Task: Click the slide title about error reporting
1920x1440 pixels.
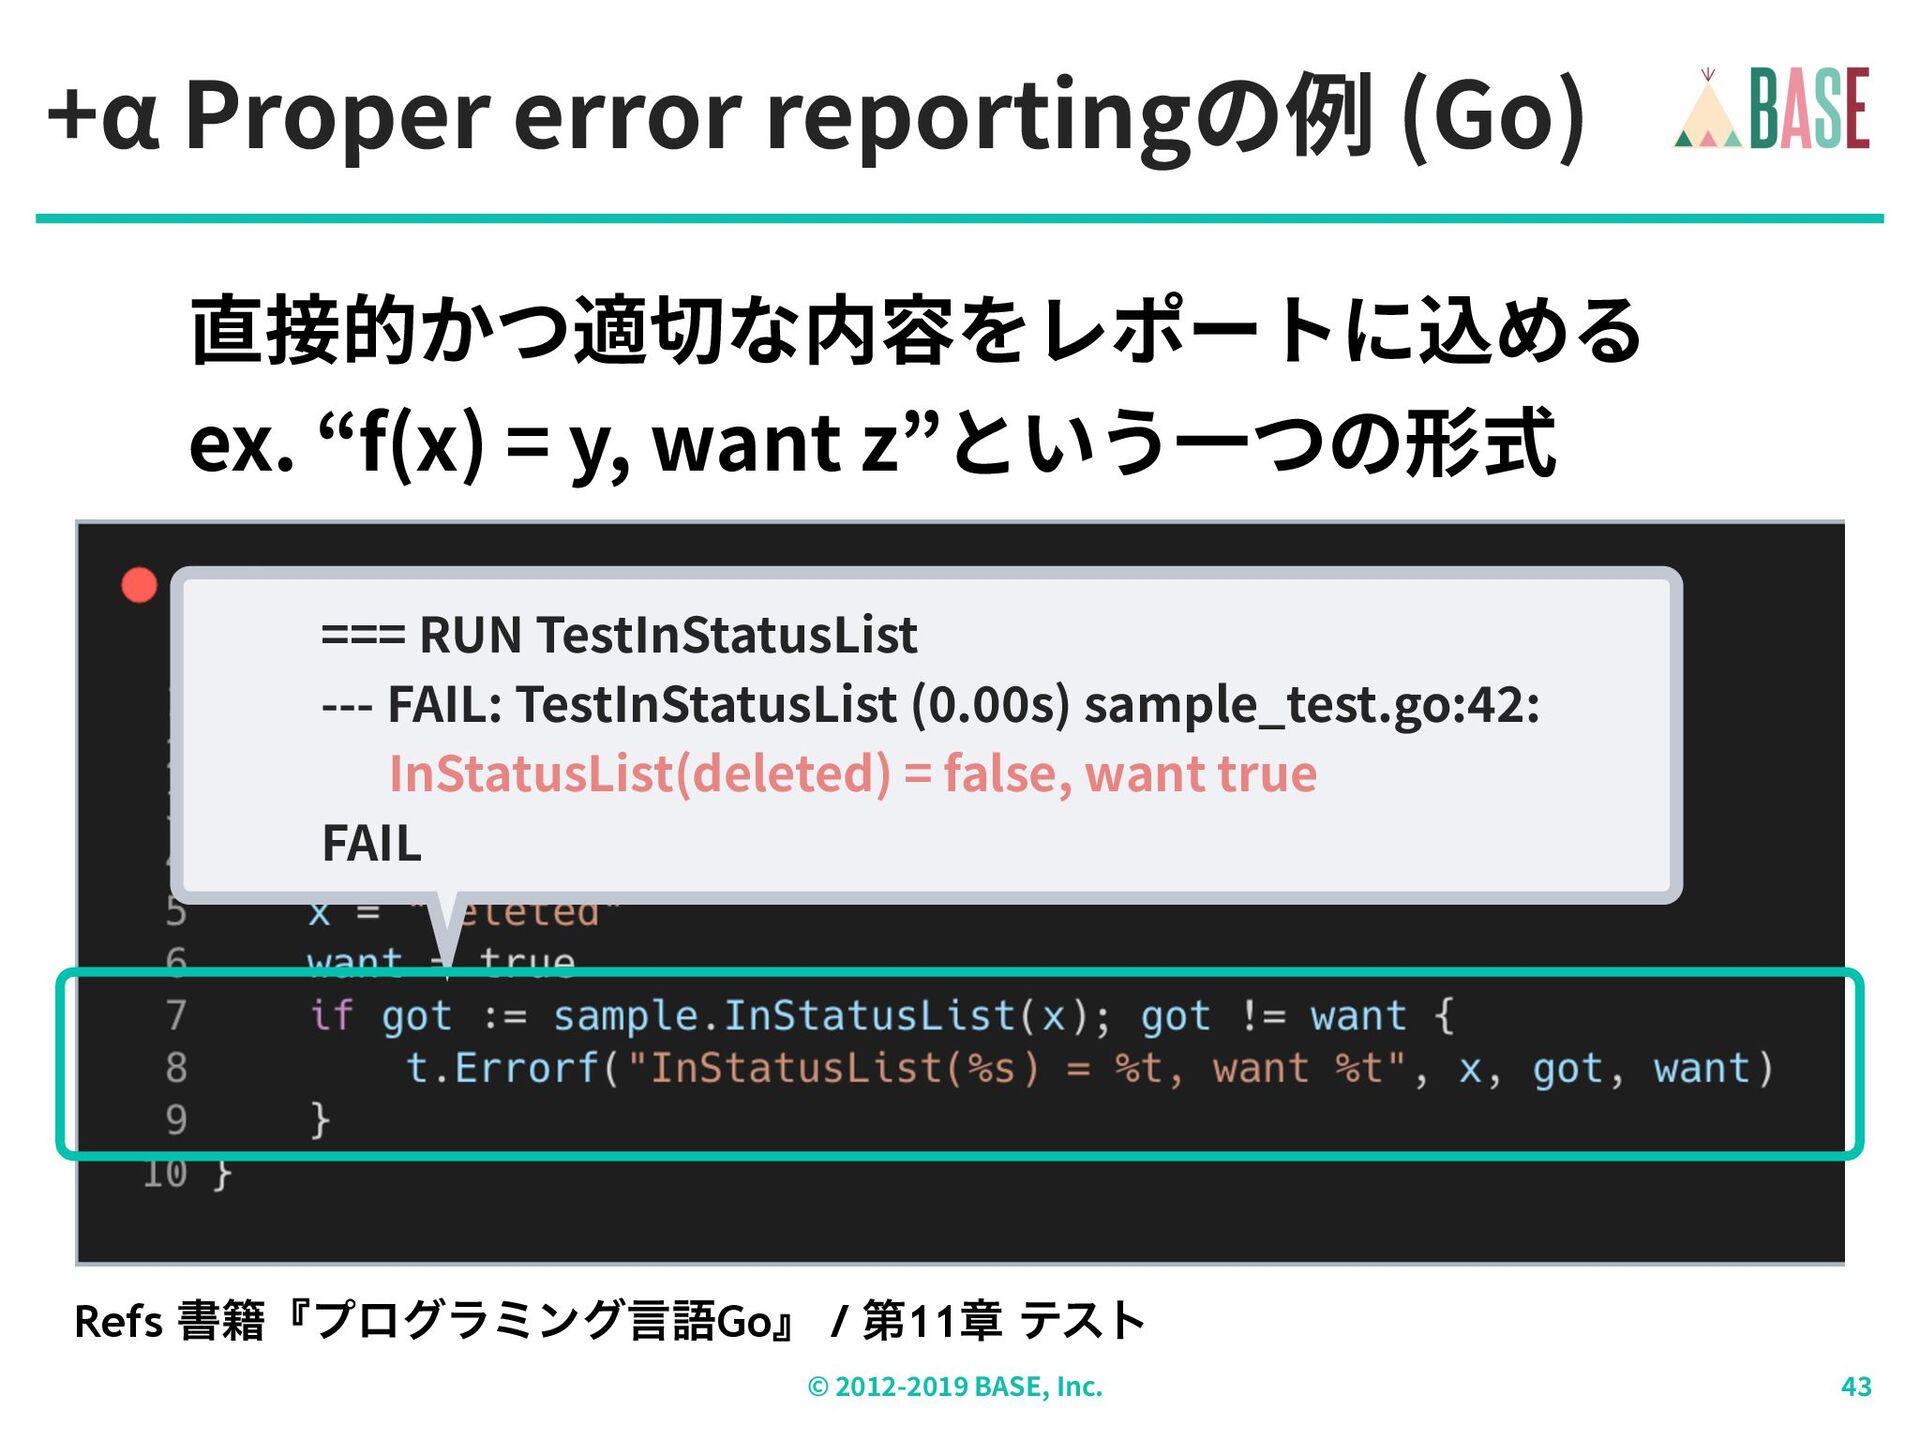Action: click(x=815, y=117)
